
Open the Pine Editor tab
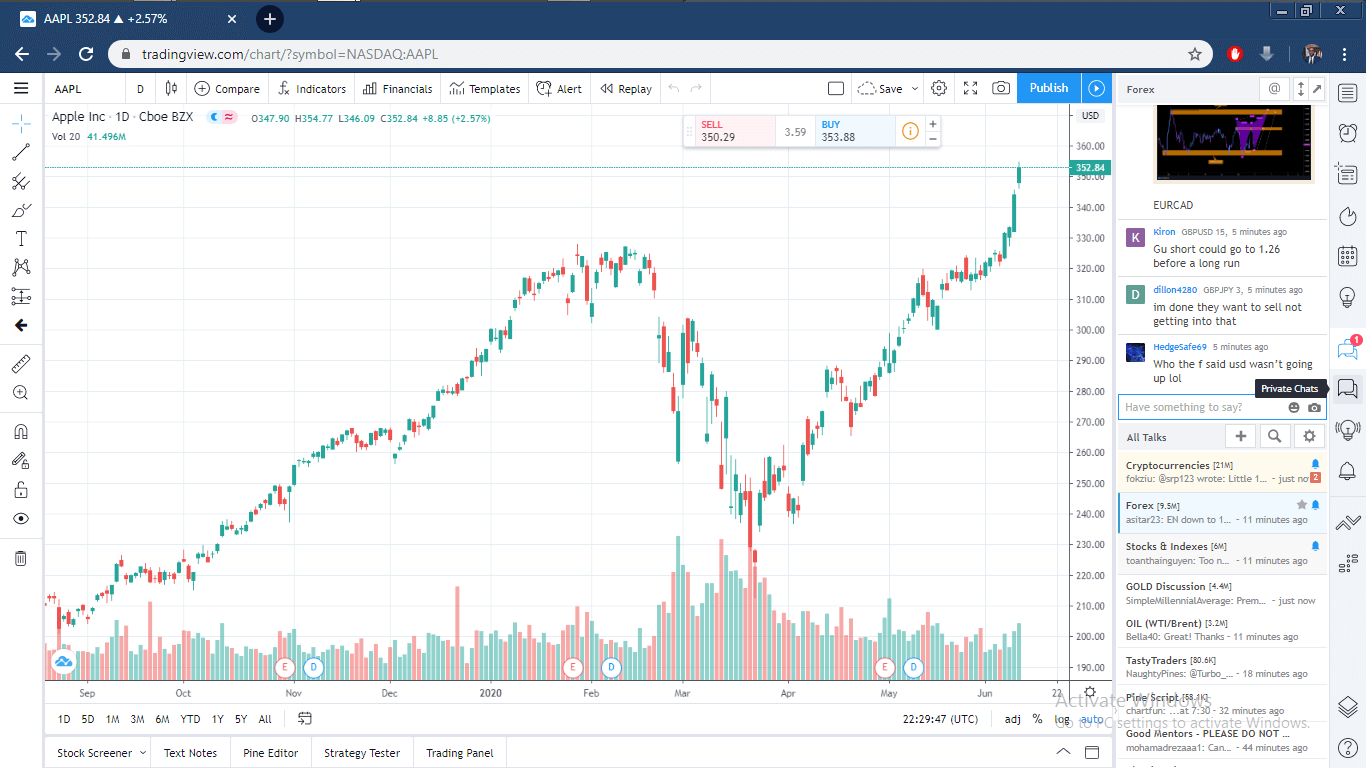tap(270, 753)
